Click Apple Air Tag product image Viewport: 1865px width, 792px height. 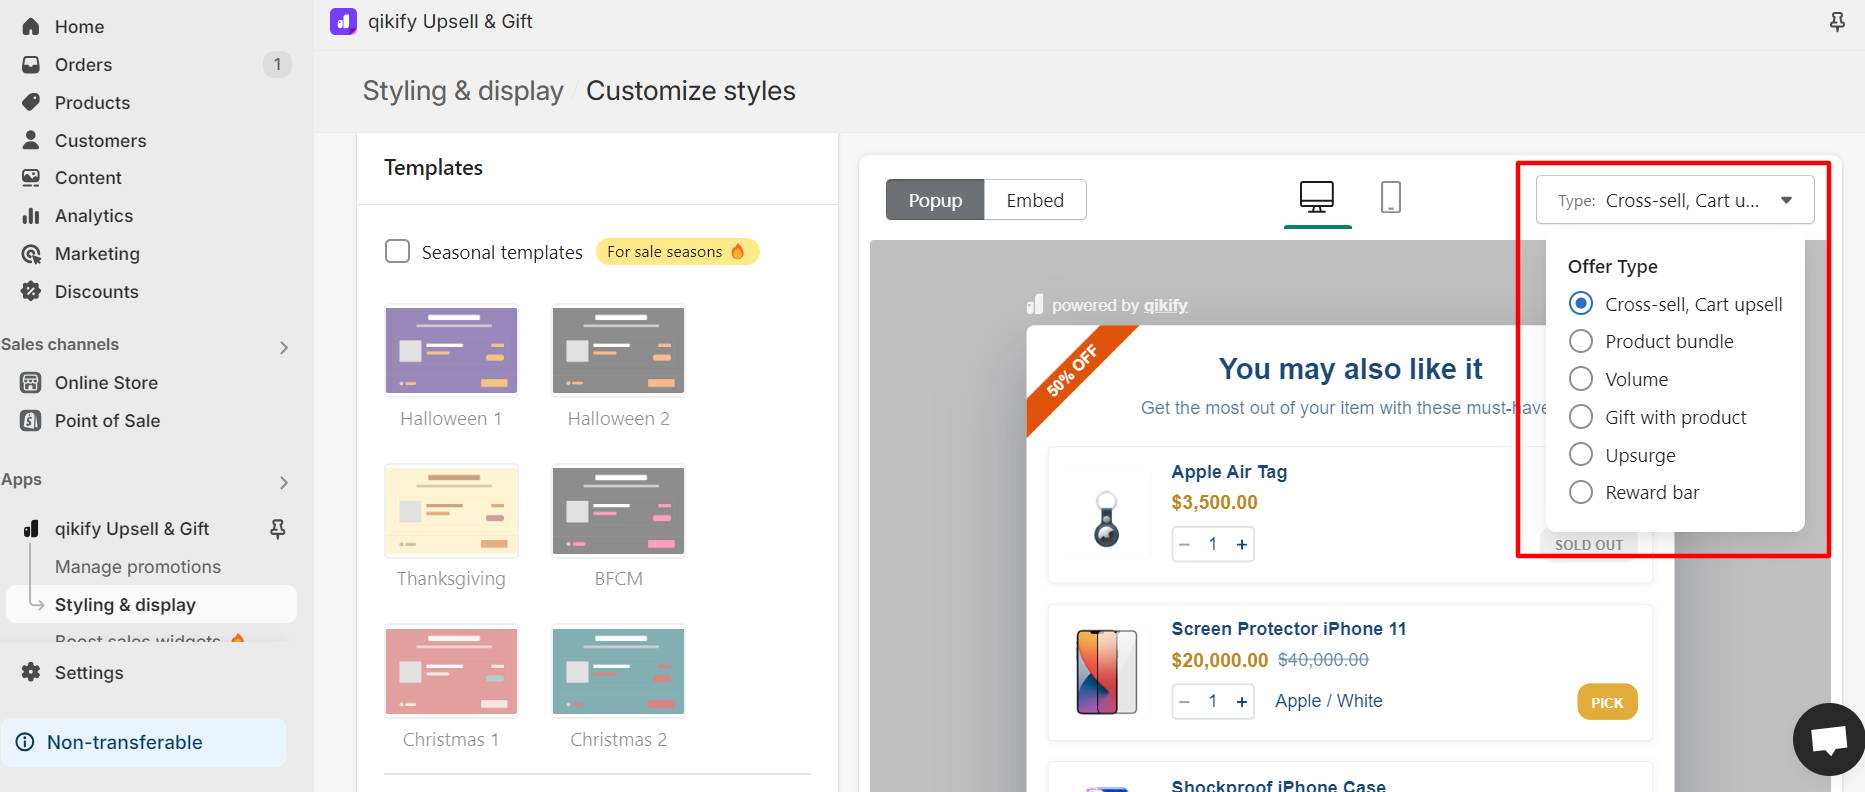[1106, 518]
